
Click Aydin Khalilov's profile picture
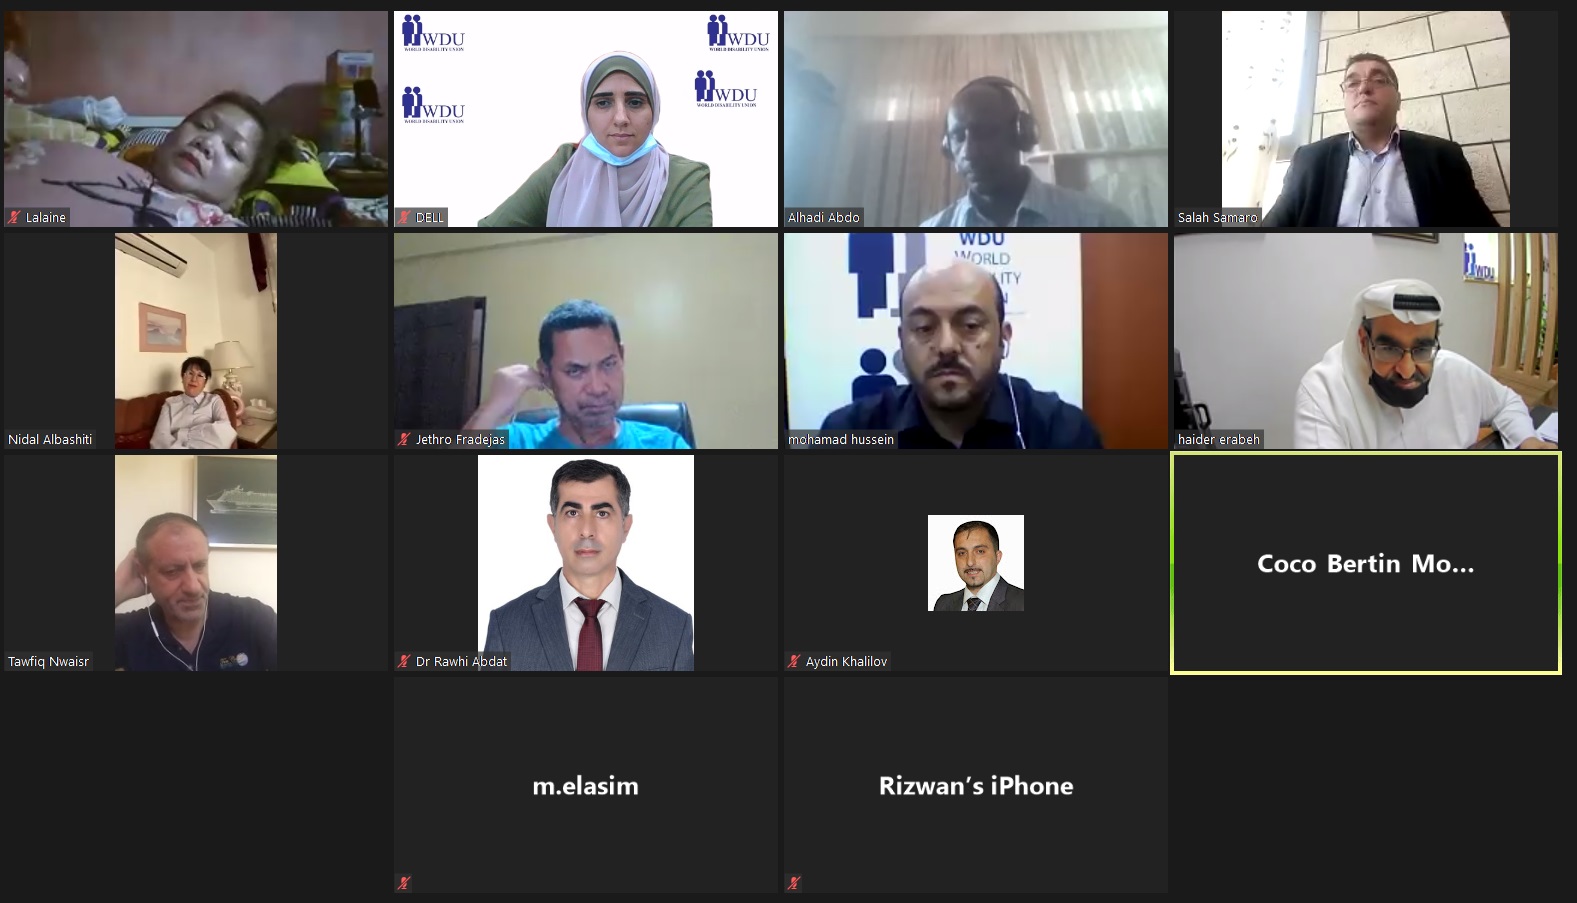pyautogui.click(x=976, y=563)
